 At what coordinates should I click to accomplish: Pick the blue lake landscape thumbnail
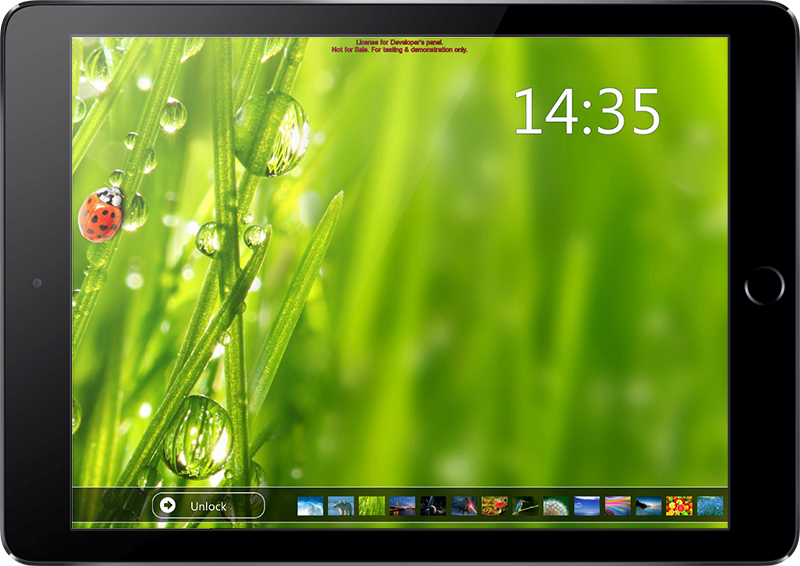click(649, 506)
